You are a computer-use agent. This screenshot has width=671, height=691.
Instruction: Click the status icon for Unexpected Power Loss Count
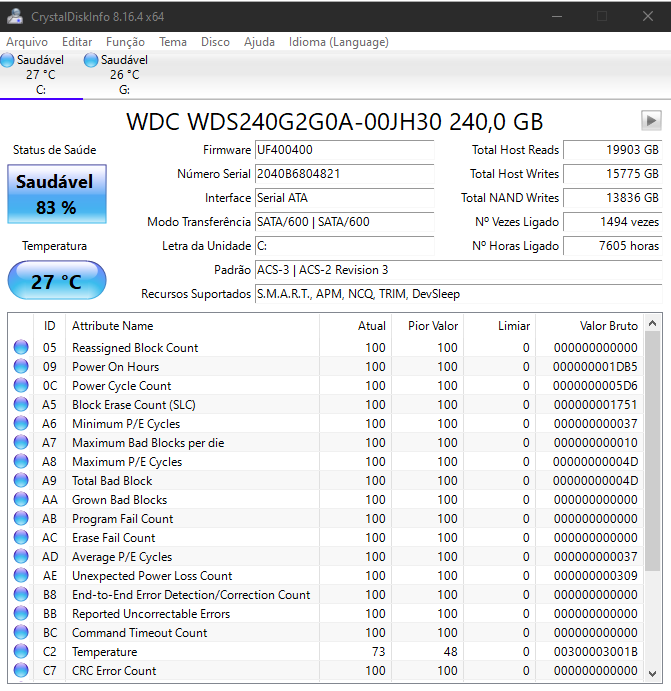[x=21, y=575]
